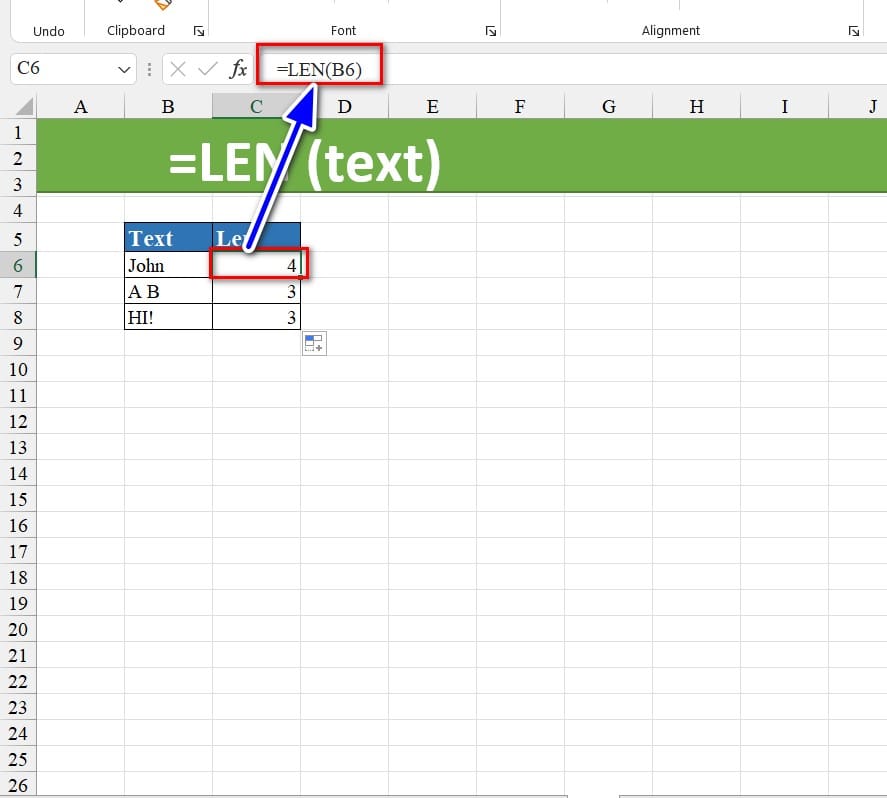Select the cell containing A B
Viewport: 887px width, 798px height.
tap(168, 291)
